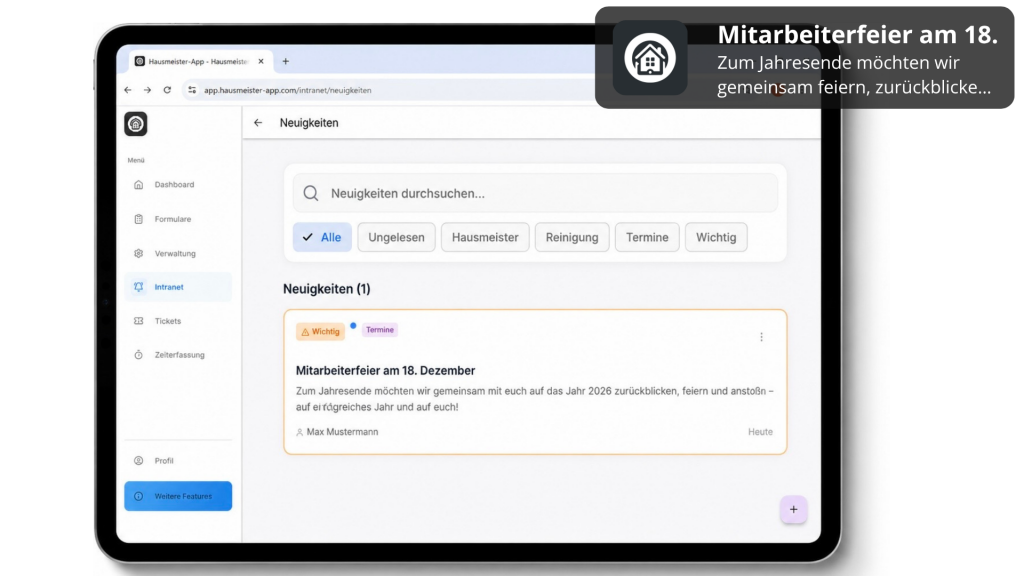The height and width of the screenshot is (576, 1024).
Task: Open the Dashboard menu item
Action: [x=178, y=185]
